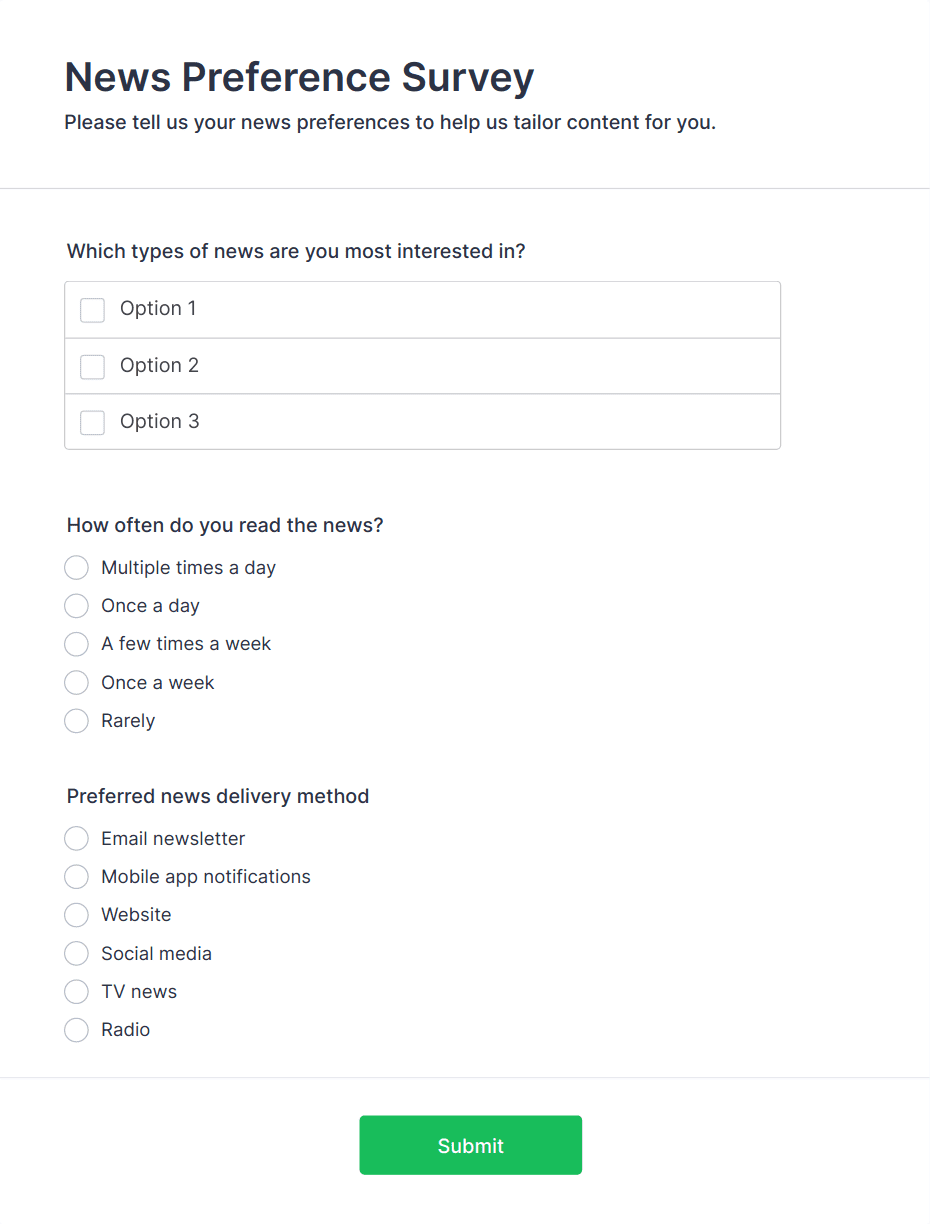The image size is (930, 1224).
Task: Check the Option 2 checkbox
Action: coord(92,366)
